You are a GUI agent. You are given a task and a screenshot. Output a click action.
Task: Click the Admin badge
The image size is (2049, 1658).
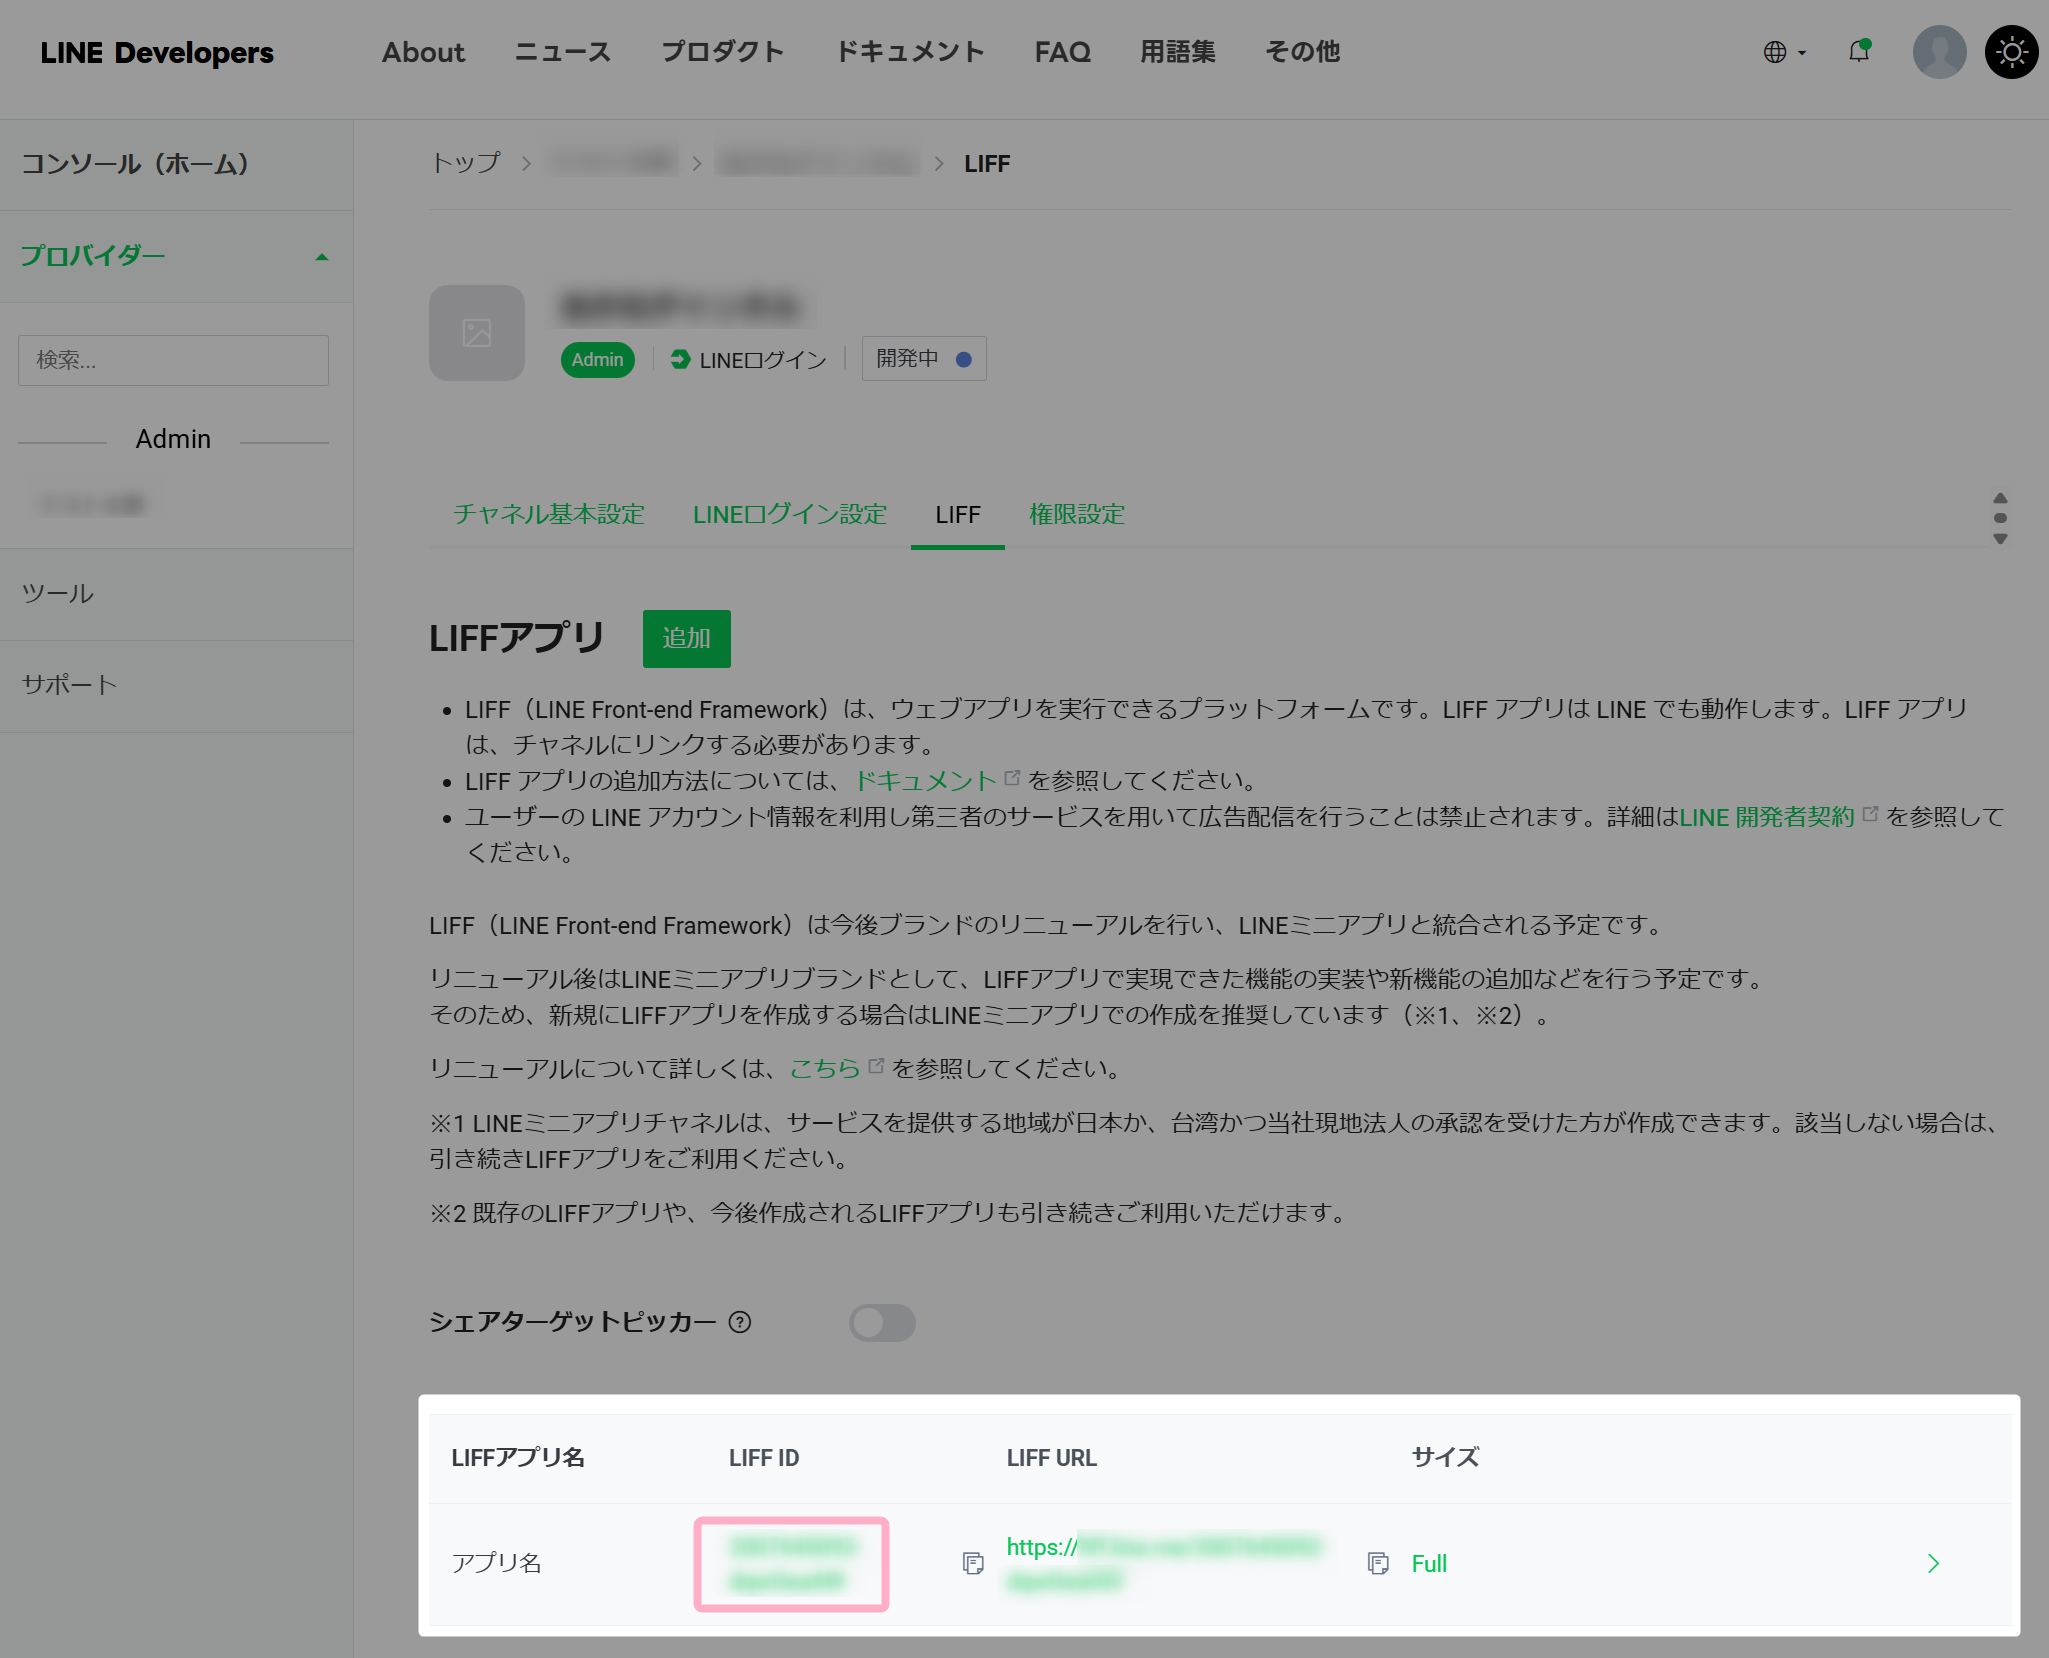pyautogui.click(x=597, y=360)
